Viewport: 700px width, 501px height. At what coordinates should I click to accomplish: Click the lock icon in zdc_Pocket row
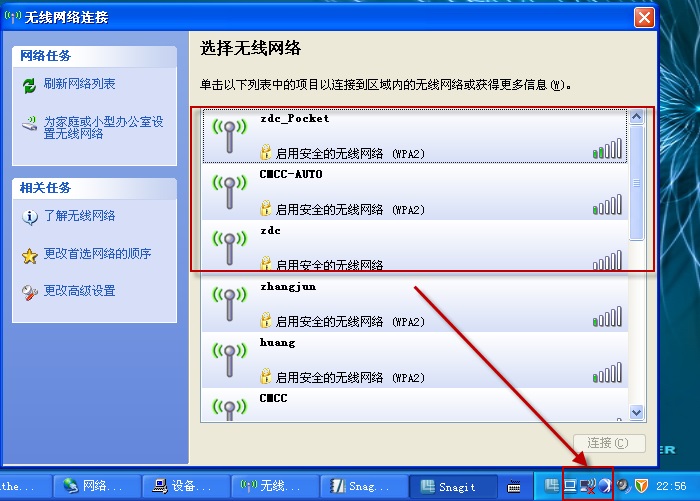tap(266, 152)
